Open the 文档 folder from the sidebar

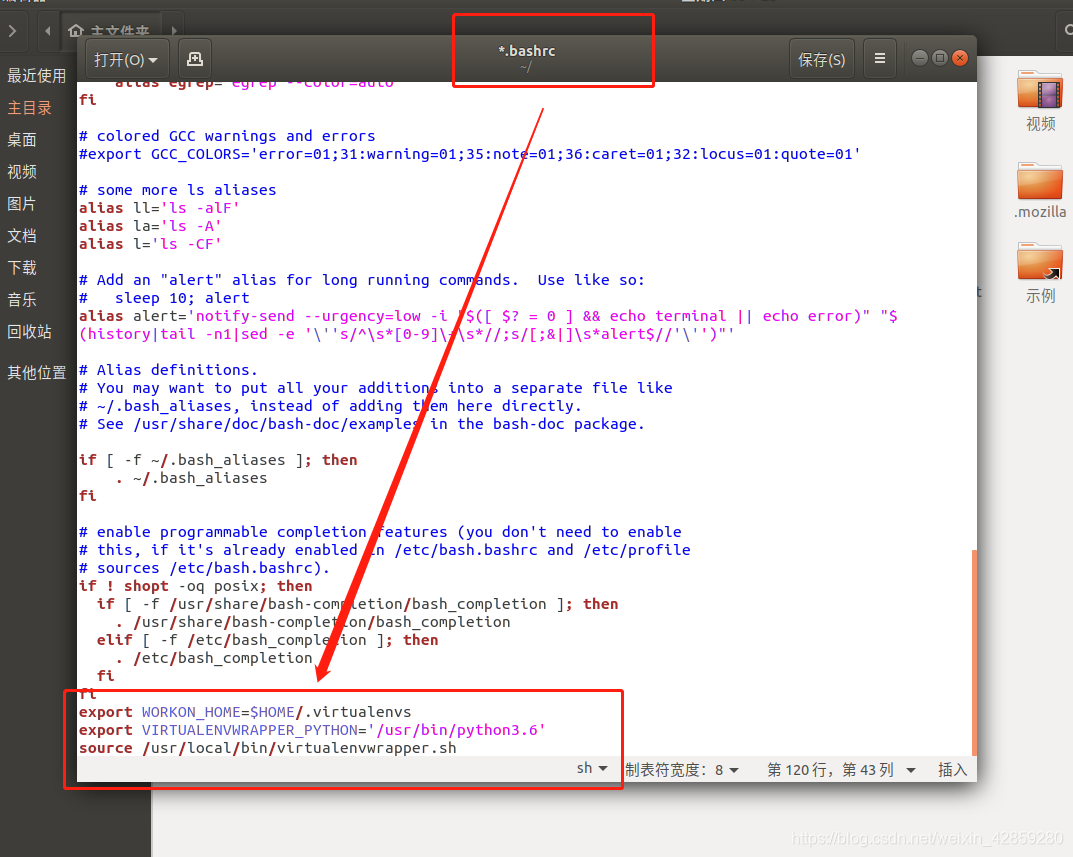click(x=22, y=236)
